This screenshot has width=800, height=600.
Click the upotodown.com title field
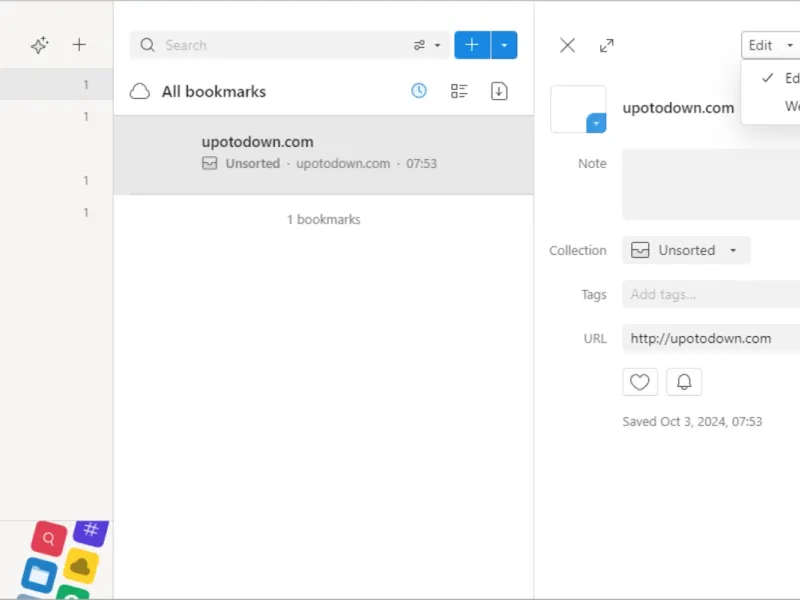pos(678,108)
